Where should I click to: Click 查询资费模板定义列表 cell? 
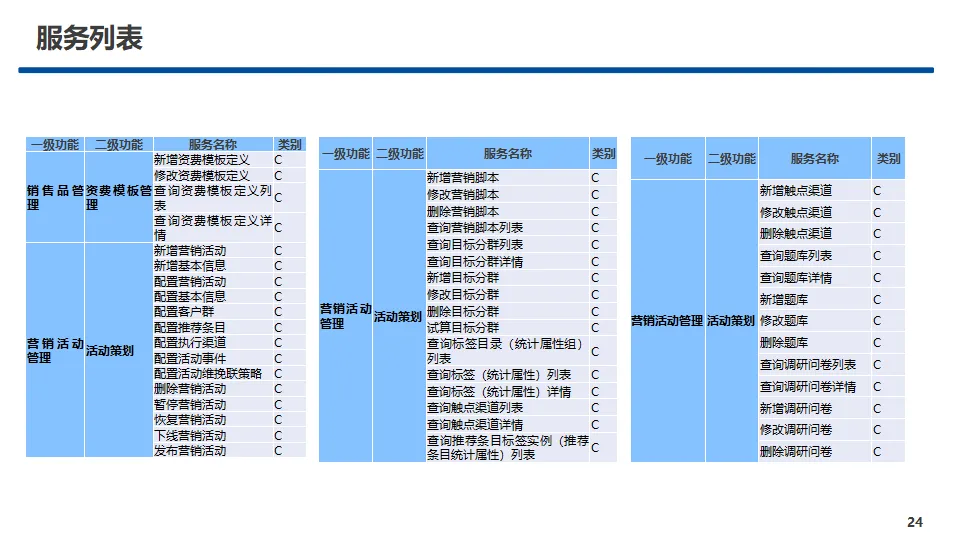coord(213,198)
